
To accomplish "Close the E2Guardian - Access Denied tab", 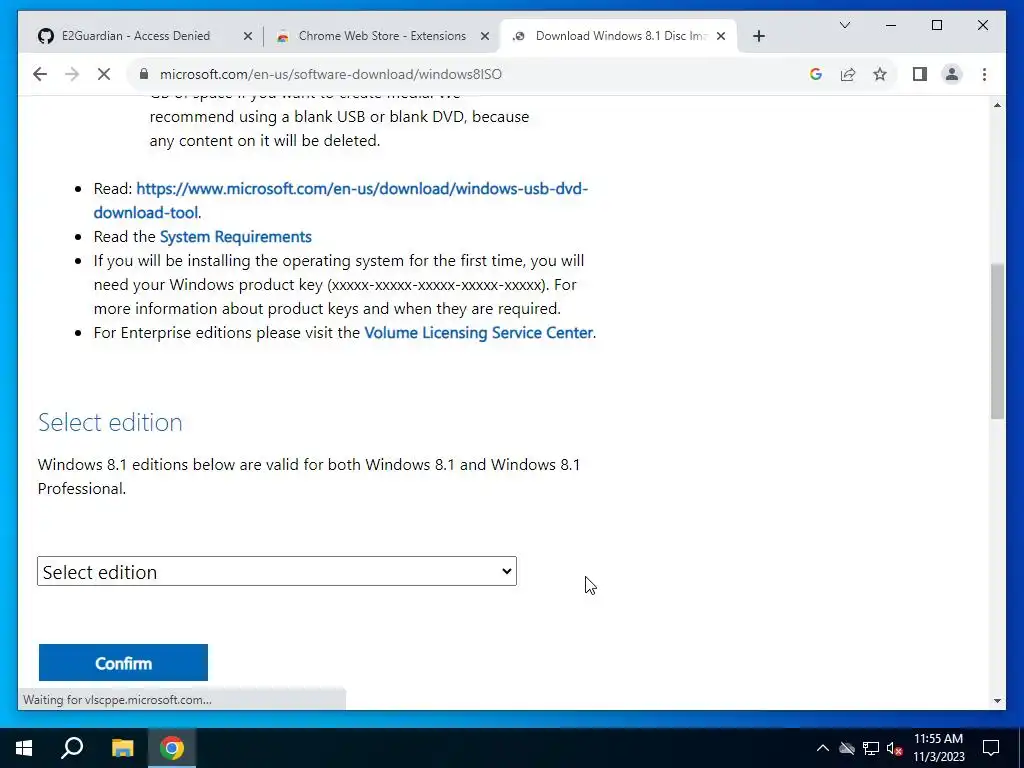I will point(248,36).
